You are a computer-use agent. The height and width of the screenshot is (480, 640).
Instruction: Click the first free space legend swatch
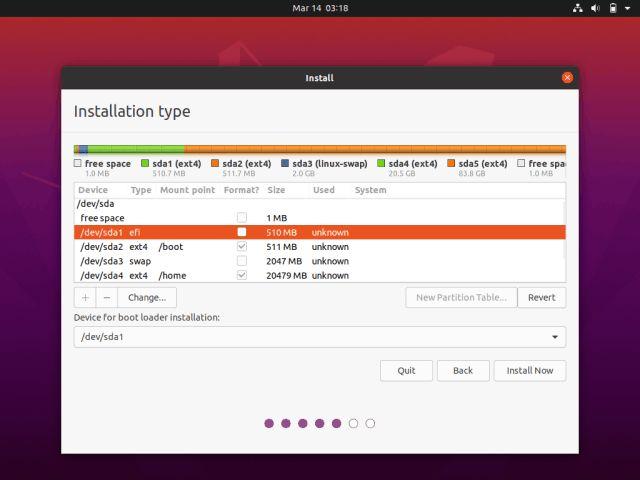(x=78, y=163)
